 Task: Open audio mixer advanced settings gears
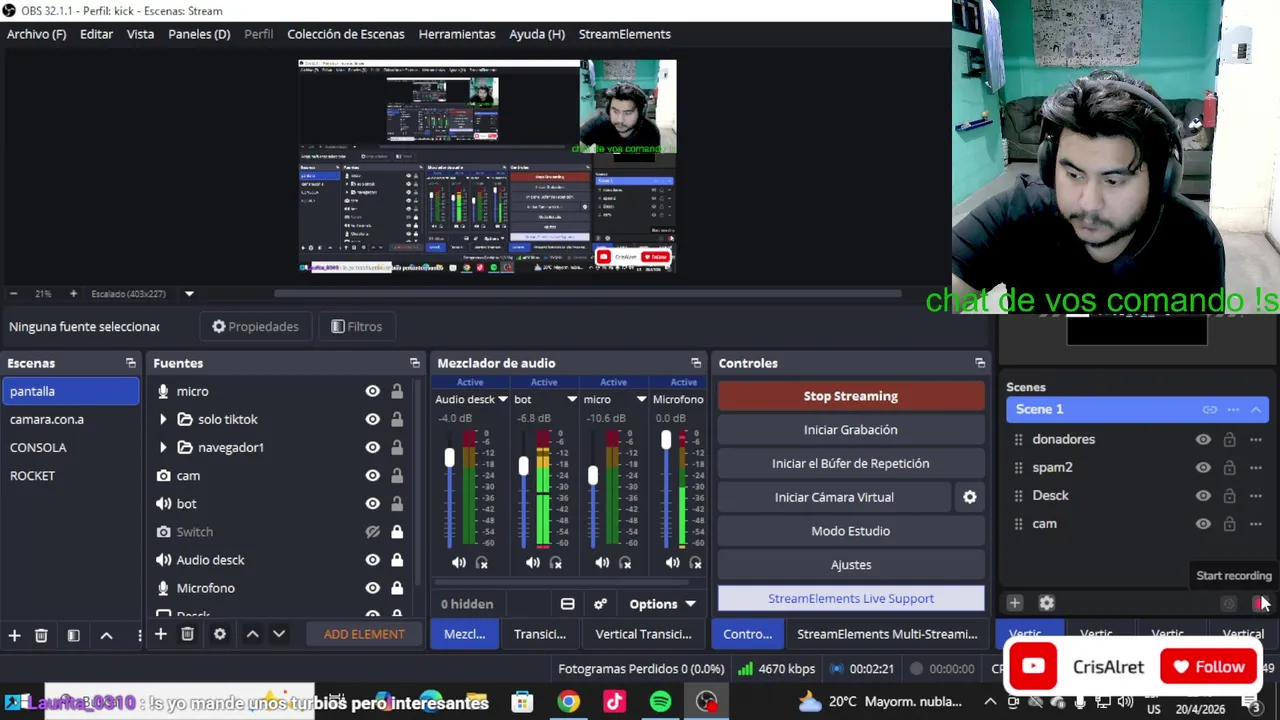coord(600,604)
